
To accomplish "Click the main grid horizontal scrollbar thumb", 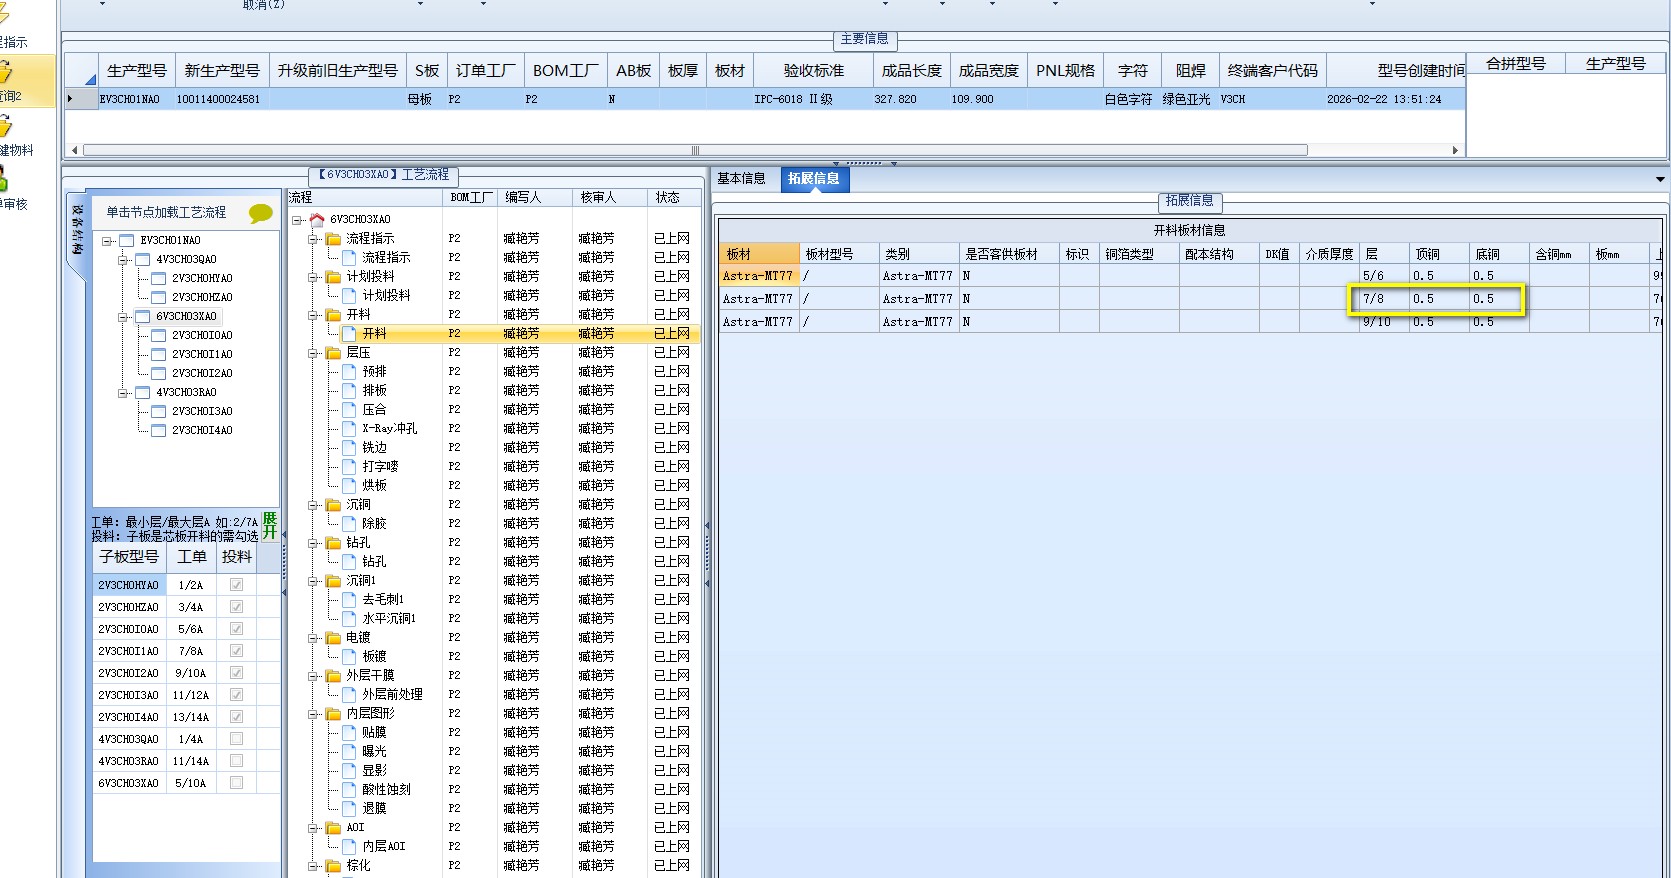I will (695, 150).
